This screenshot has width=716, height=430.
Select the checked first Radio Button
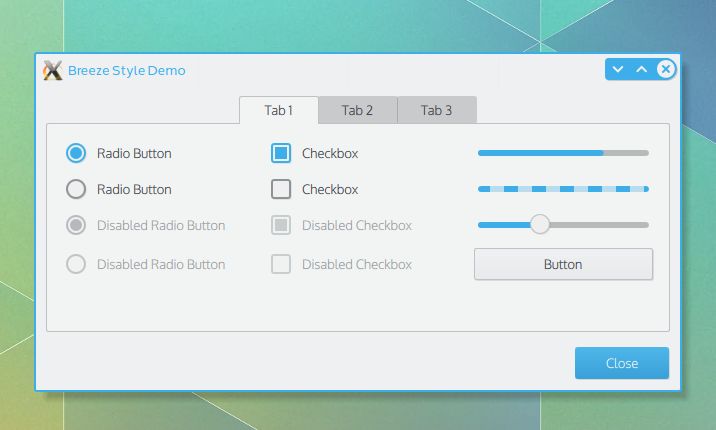pyautogui.click(x=76, y=153)
